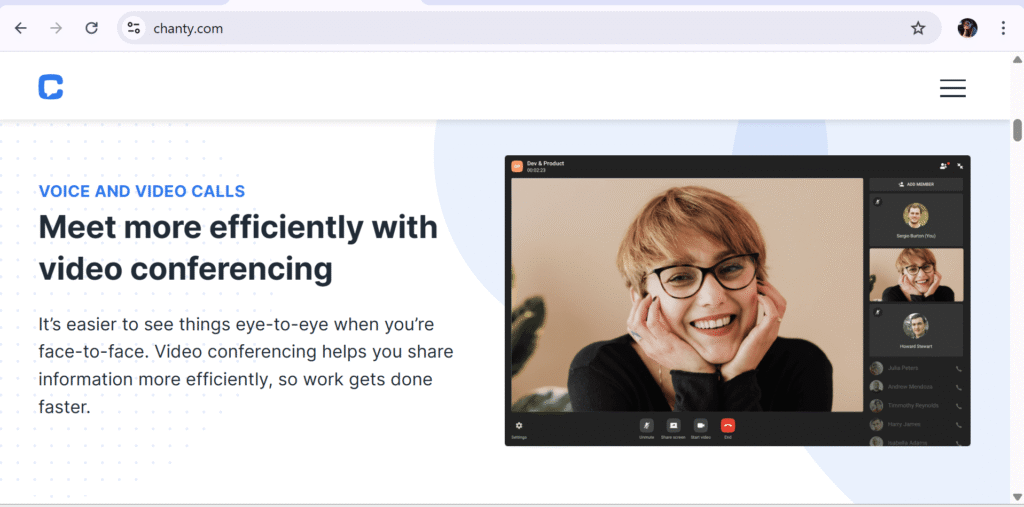Open site information icon in address bar
The width and height of the screenshot is (1024, 507).
[134, 28]
